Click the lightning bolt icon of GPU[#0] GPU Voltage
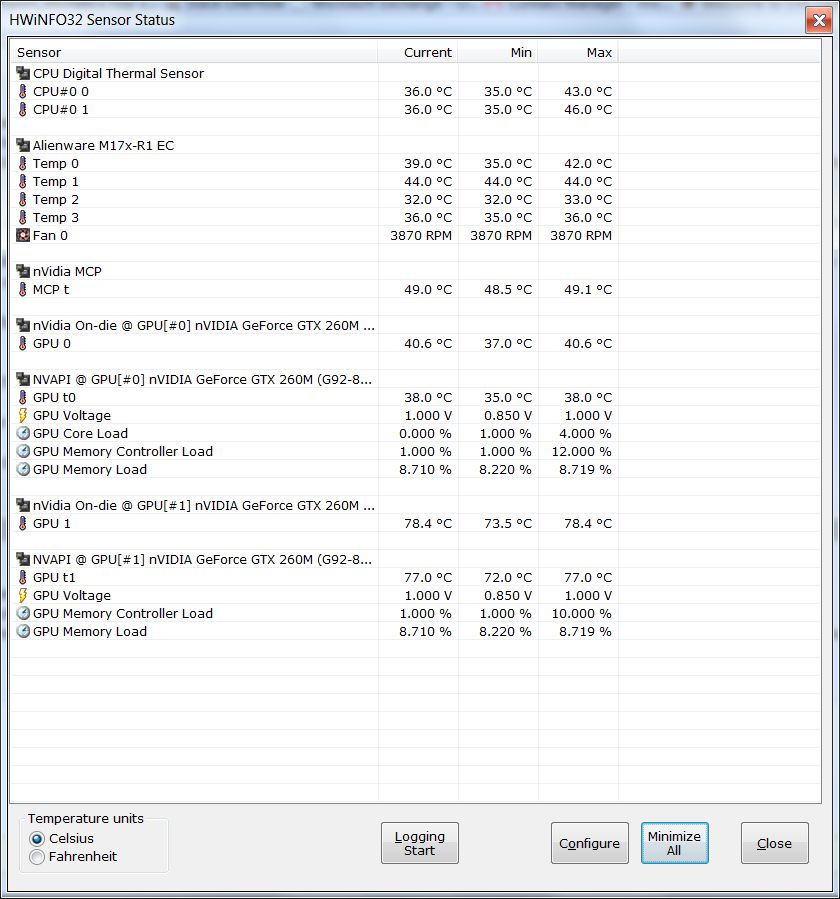The image size is (840, 899). [x=23, y=415]
